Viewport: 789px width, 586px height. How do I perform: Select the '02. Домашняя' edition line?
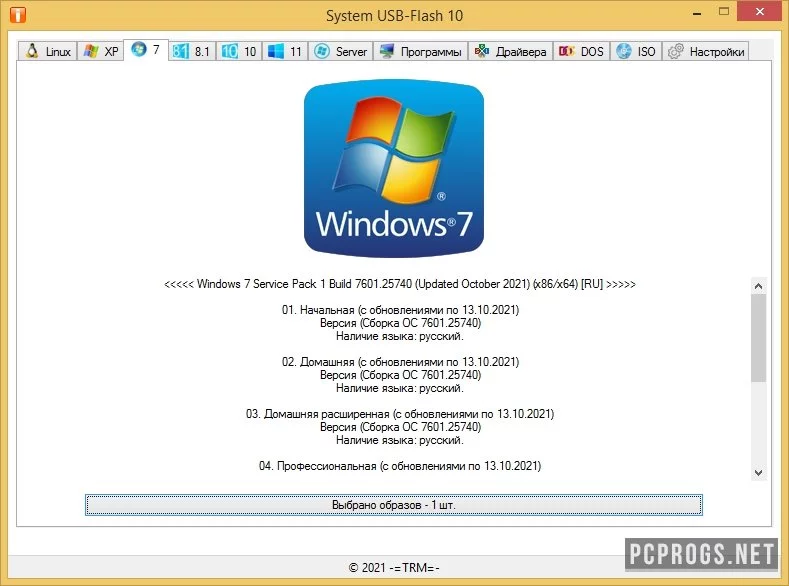400,362
